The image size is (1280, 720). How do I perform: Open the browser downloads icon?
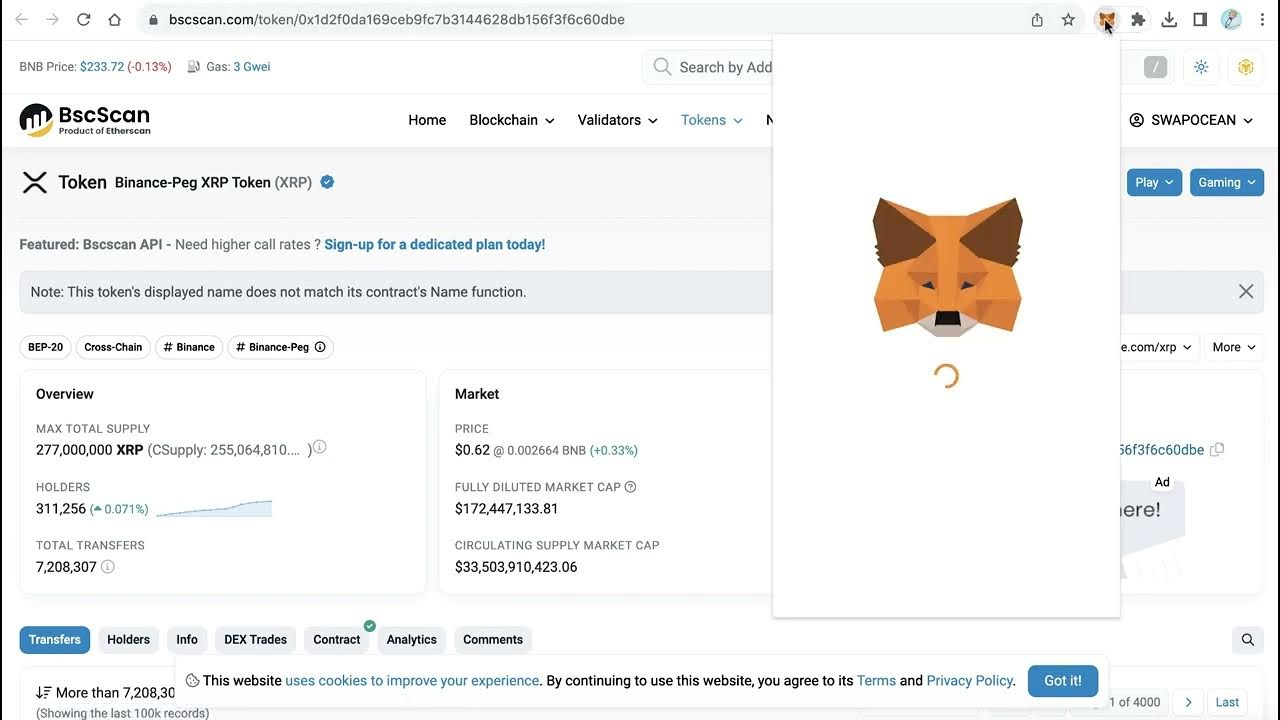pos(1169,19)
